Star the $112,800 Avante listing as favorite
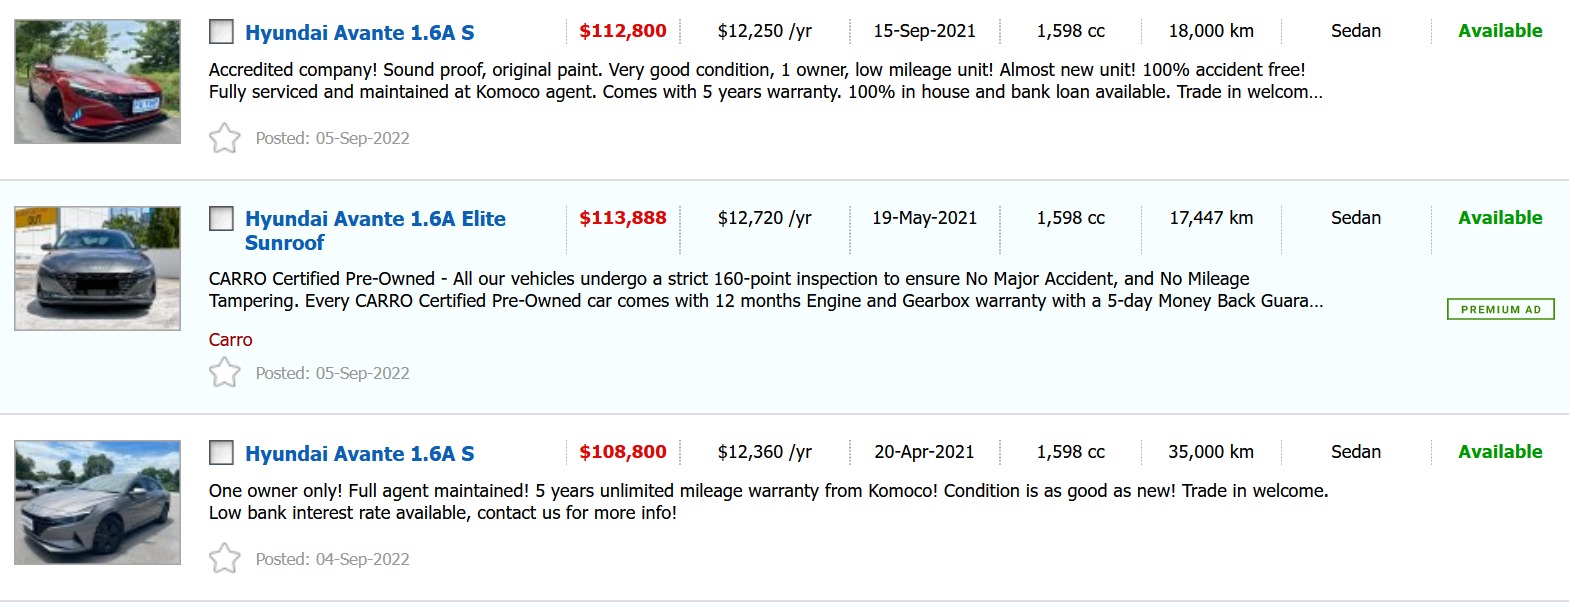This screenshot has height=607, width=1575. point(225,138)
